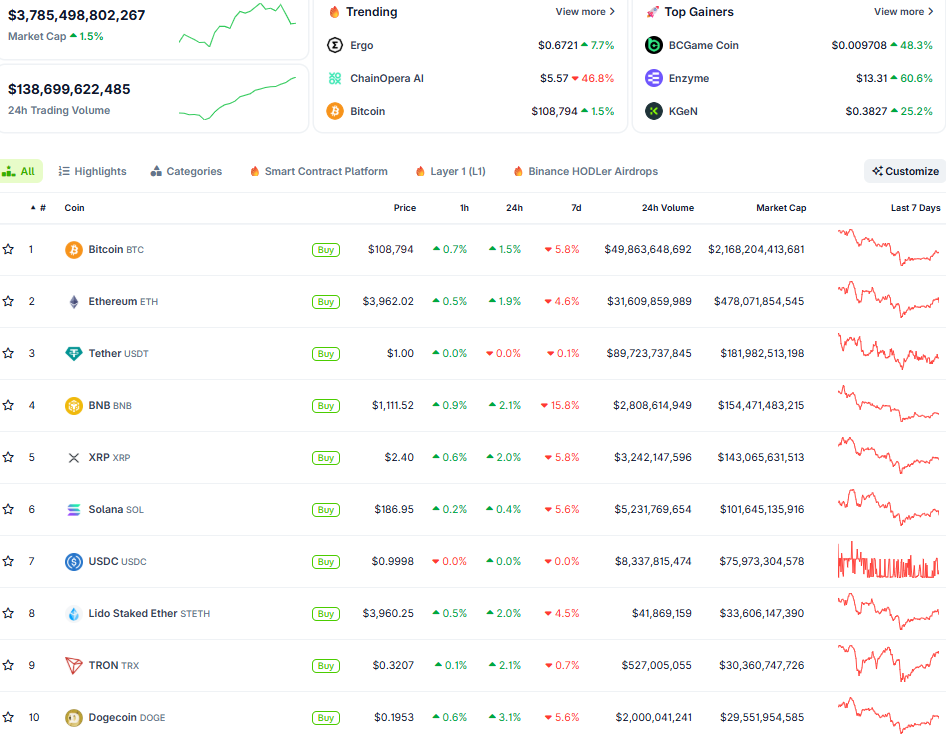Click the Bitcoin BTC coin logo
The image size is (949, 739).
click(x=74, y=249)
